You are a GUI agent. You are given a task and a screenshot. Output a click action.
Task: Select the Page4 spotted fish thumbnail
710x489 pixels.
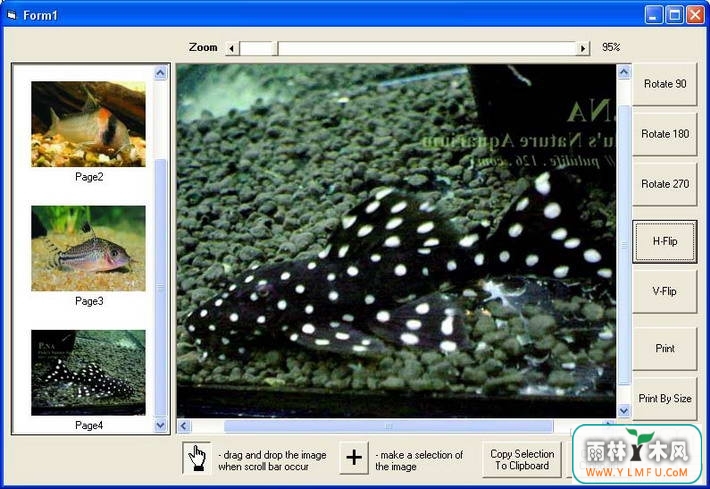(88, 372)
